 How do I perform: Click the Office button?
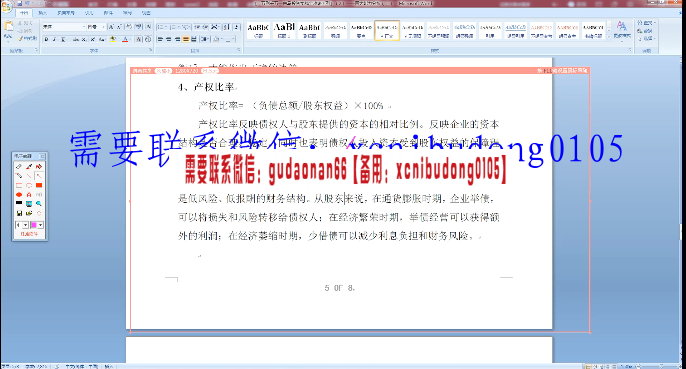[x=6, y=7]
